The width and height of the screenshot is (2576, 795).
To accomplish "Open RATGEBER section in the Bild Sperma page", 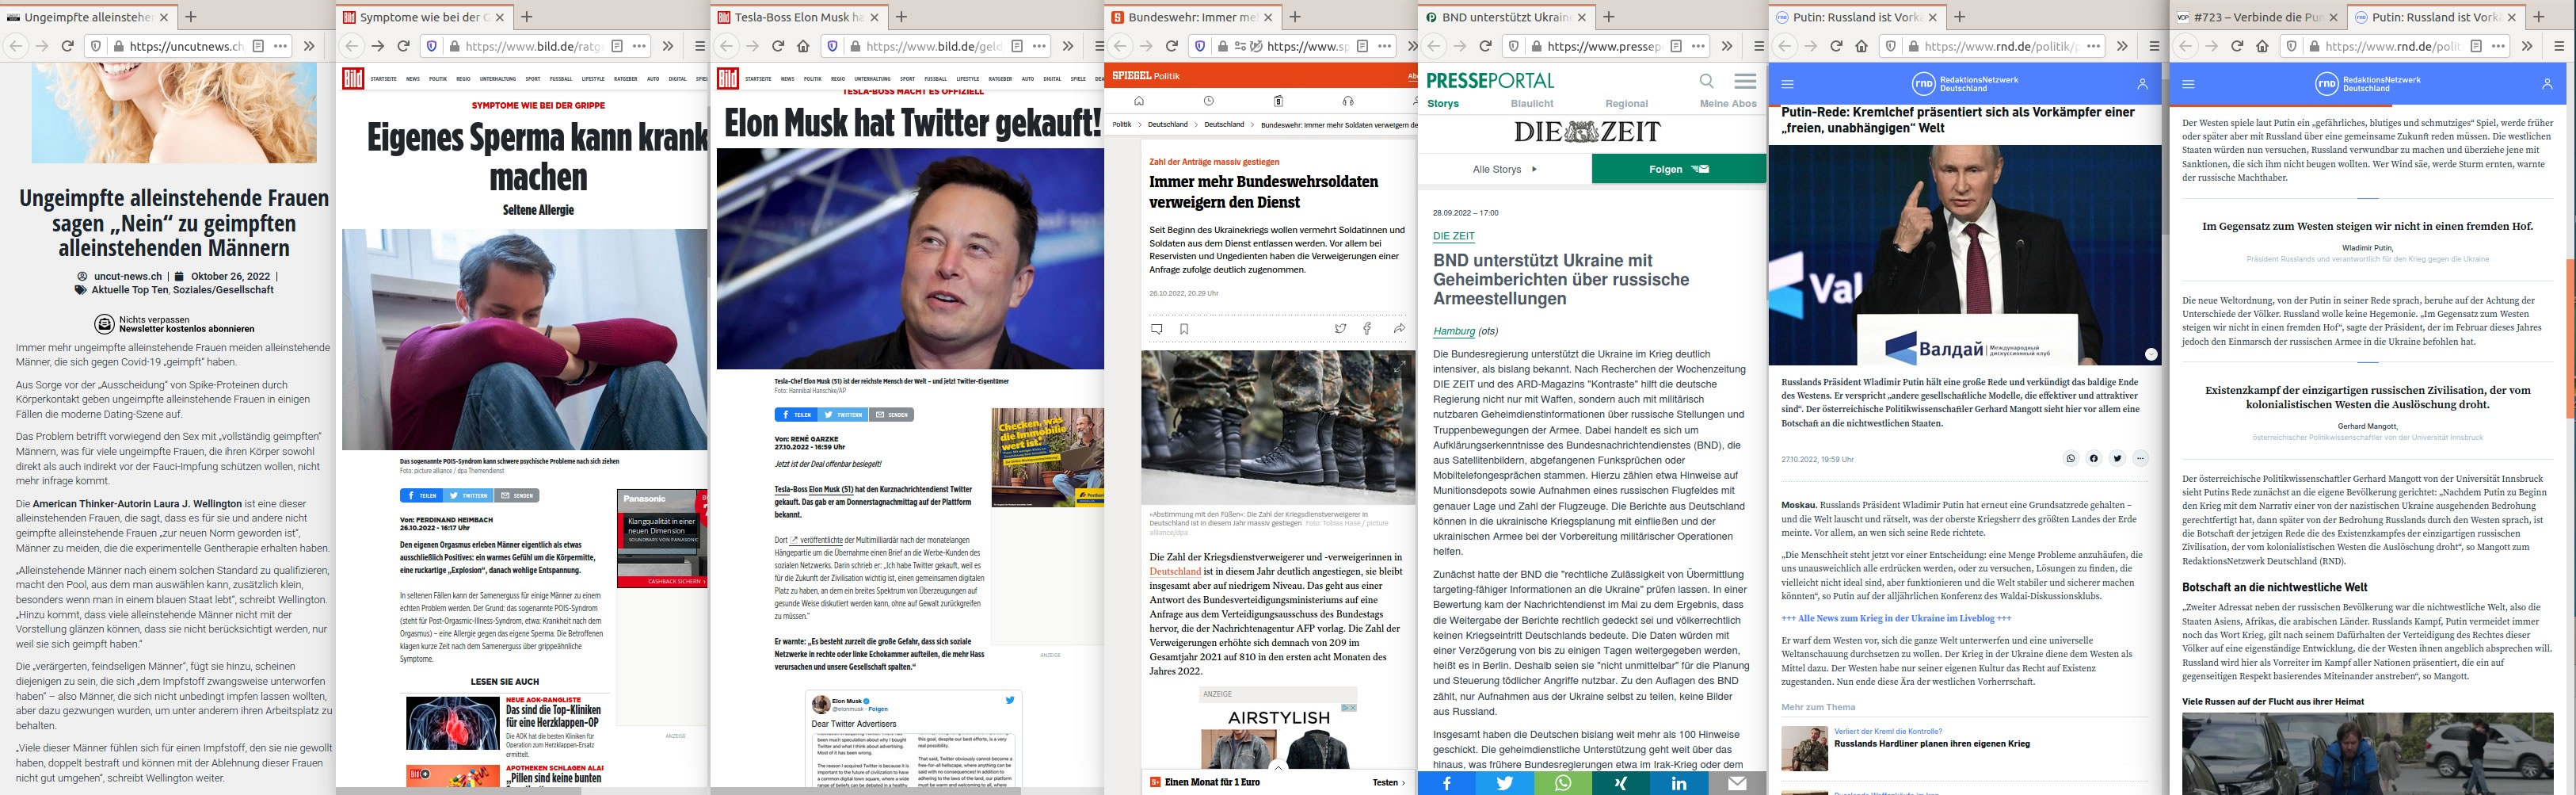I will coord(625,78).
